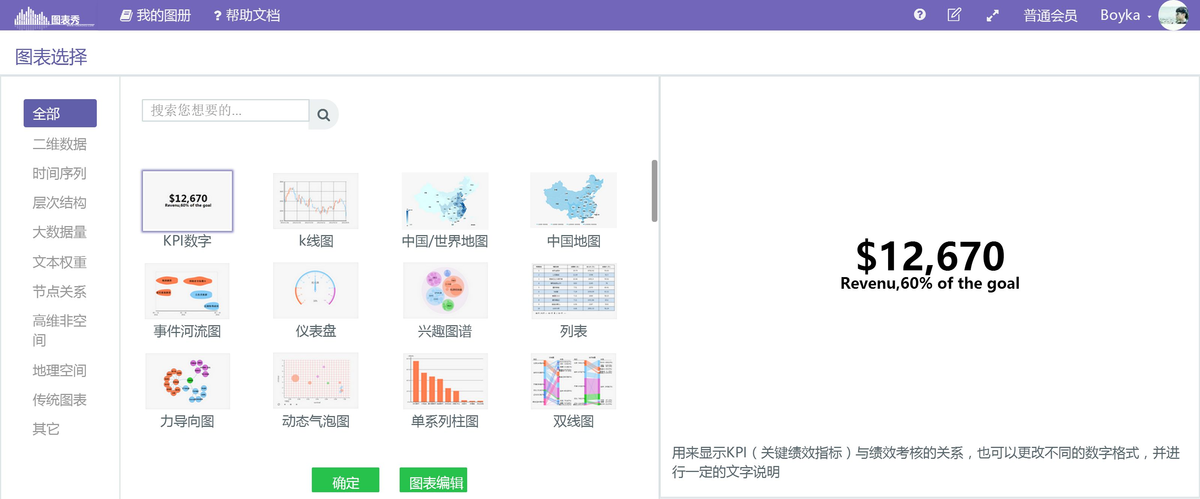Select the 传统图表 category
Viewport: 1200px width, 499px height.
(x=60, y=399)
